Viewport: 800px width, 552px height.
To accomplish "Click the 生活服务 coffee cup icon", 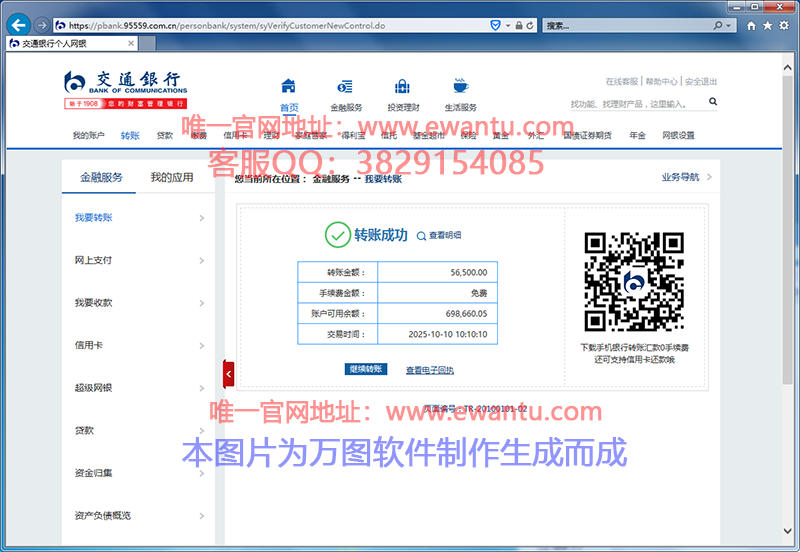I will coord(460,85).
